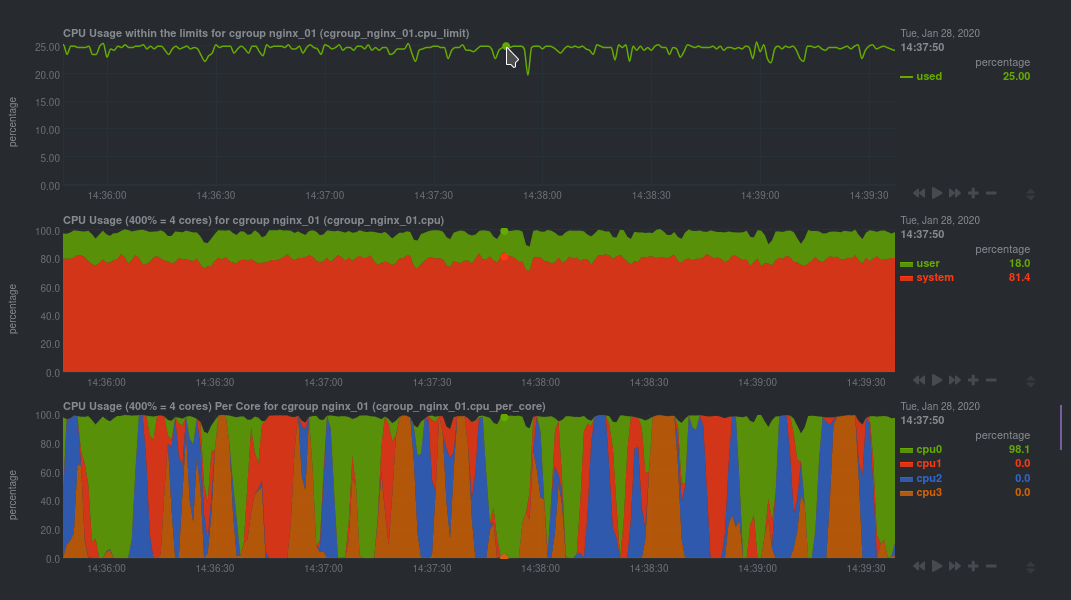The image size is (1071, 600).
Task: Click the resize handle of the cpu chart
Action: [1031, 379]
